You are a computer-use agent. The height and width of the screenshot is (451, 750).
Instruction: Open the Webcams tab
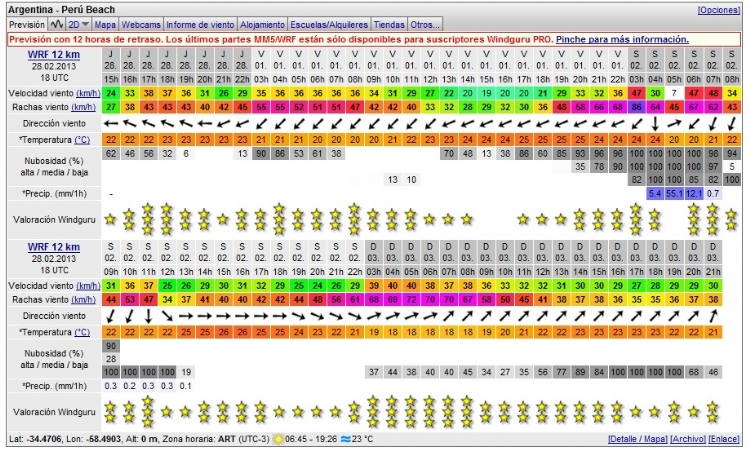click(x=141, y=24)
